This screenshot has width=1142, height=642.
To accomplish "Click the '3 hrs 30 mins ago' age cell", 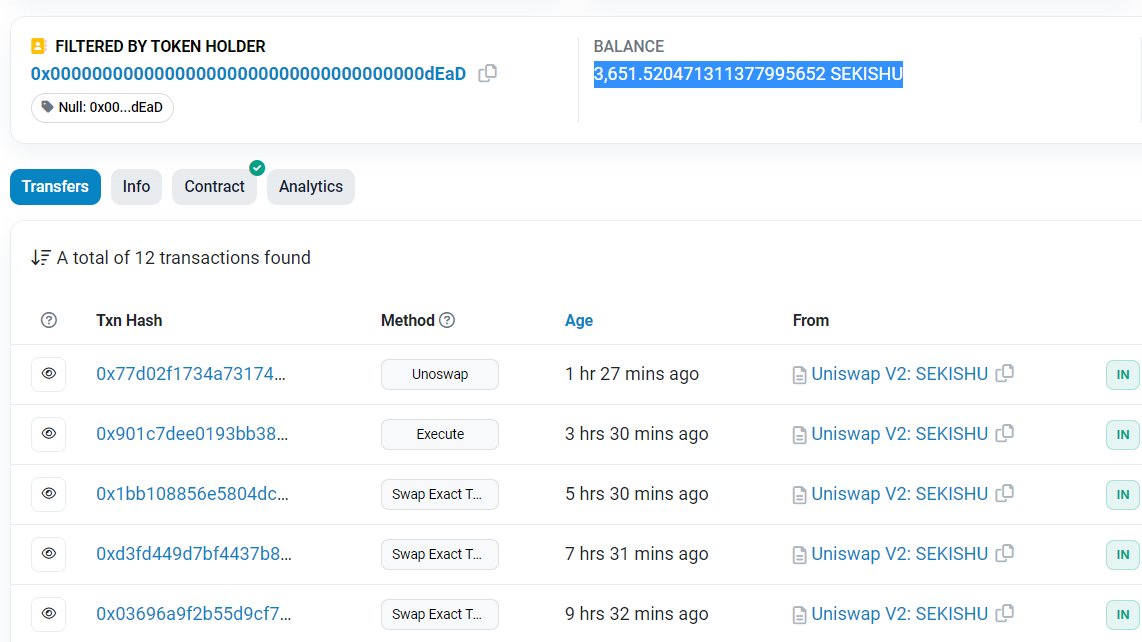I will coord(637,434).
